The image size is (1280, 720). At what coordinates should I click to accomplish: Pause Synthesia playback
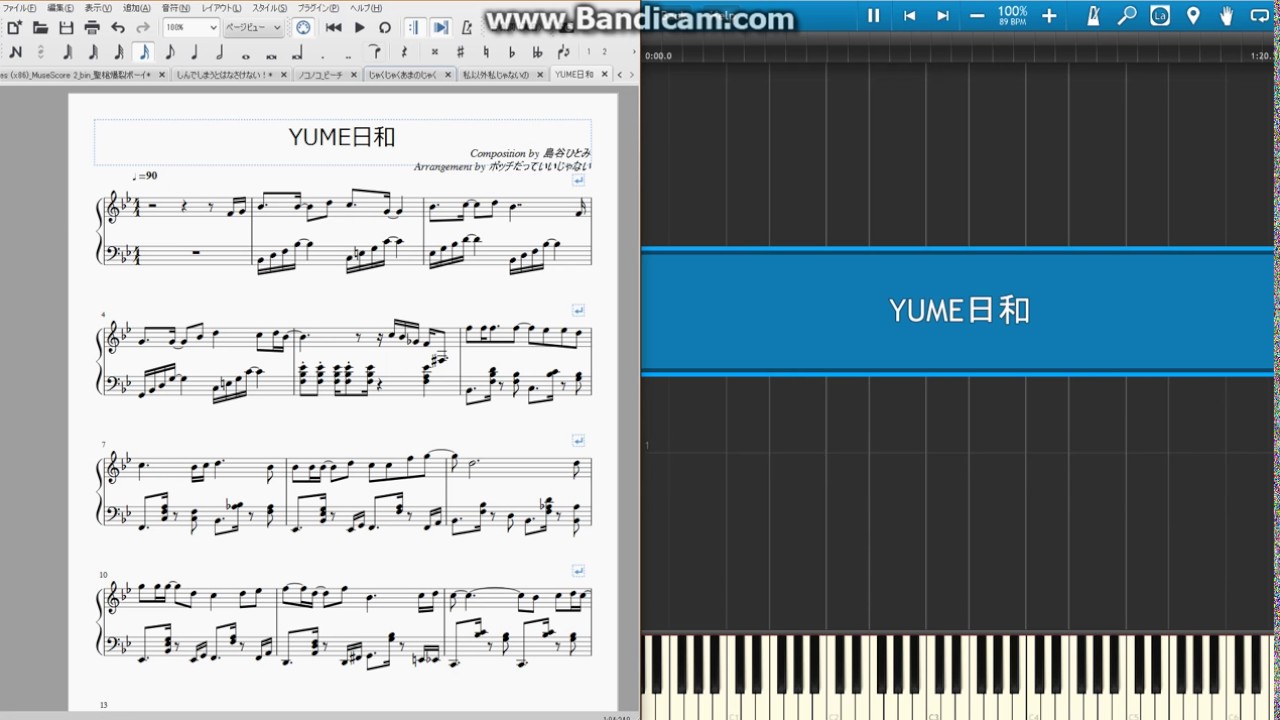point(874,15)
